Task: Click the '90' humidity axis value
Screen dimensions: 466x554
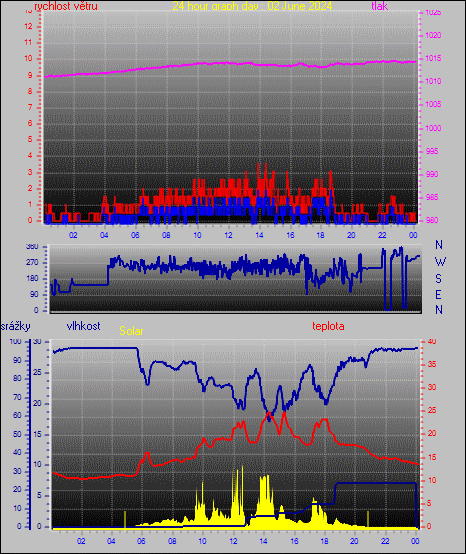Action: point(17,360)
